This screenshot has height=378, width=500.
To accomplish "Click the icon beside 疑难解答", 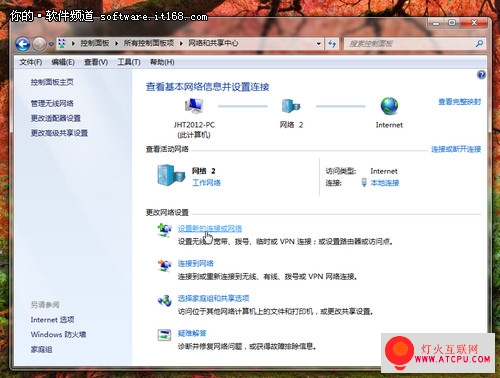I will point(164,335).
